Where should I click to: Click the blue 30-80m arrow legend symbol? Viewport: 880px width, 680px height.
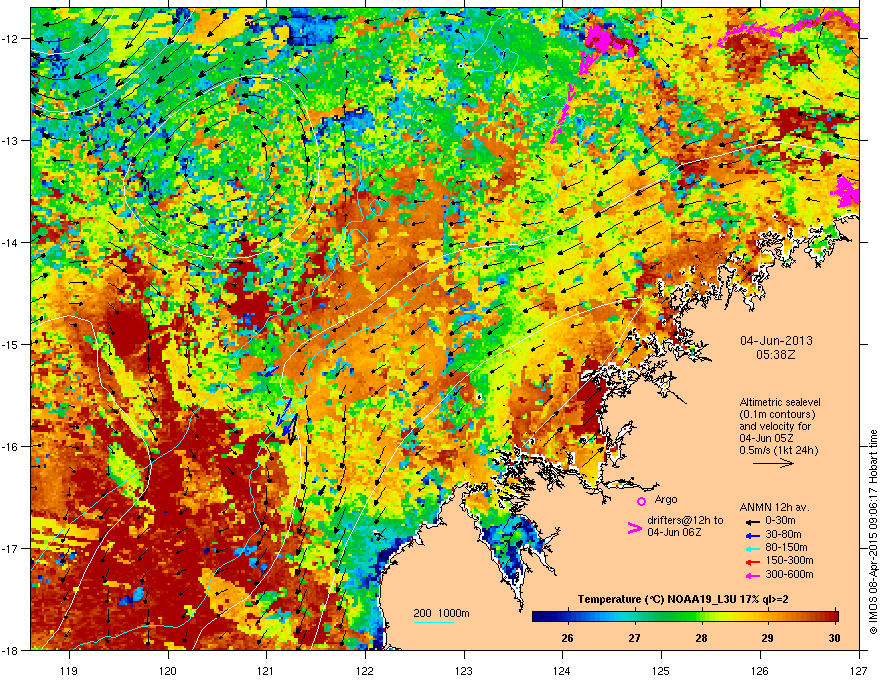tap(753, 535)
